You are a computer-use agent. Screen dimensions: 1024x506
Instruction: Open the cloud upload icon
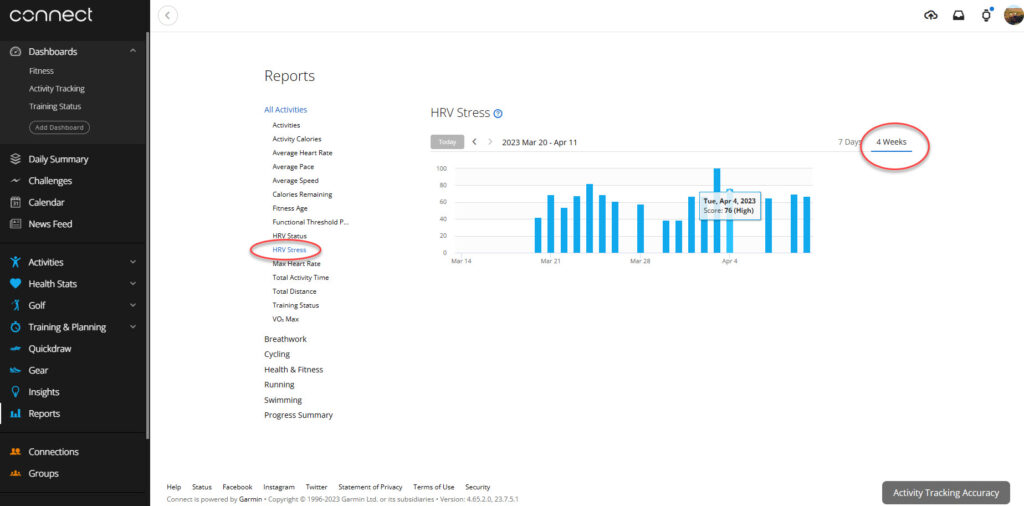[931, 15]
